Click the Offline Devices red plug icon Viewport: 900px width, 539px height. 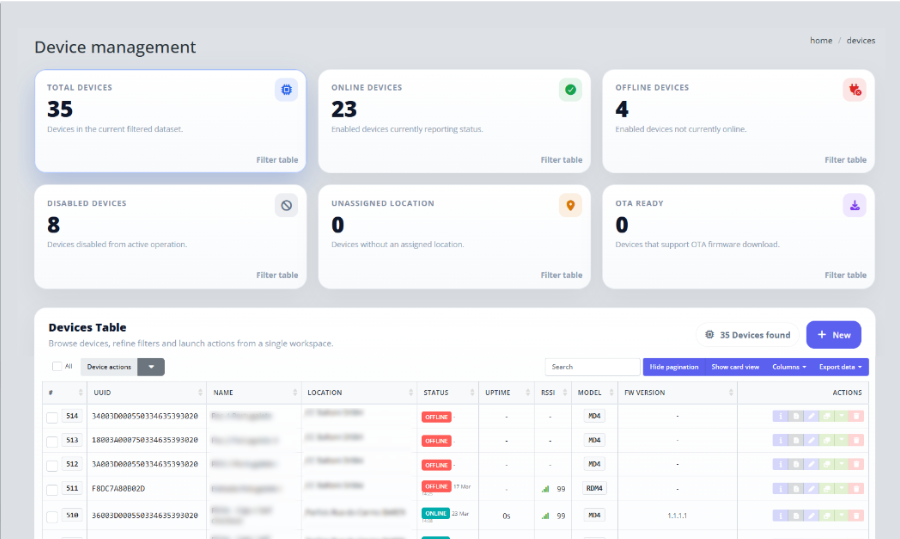pyautogui.click(x=854, y=90)
